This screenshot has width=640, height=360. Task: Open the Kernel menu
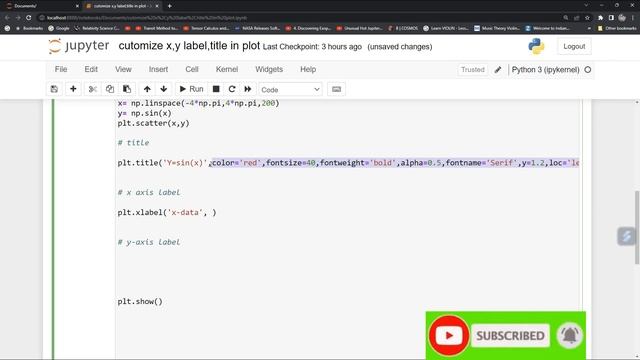click(x=227, y=69)
